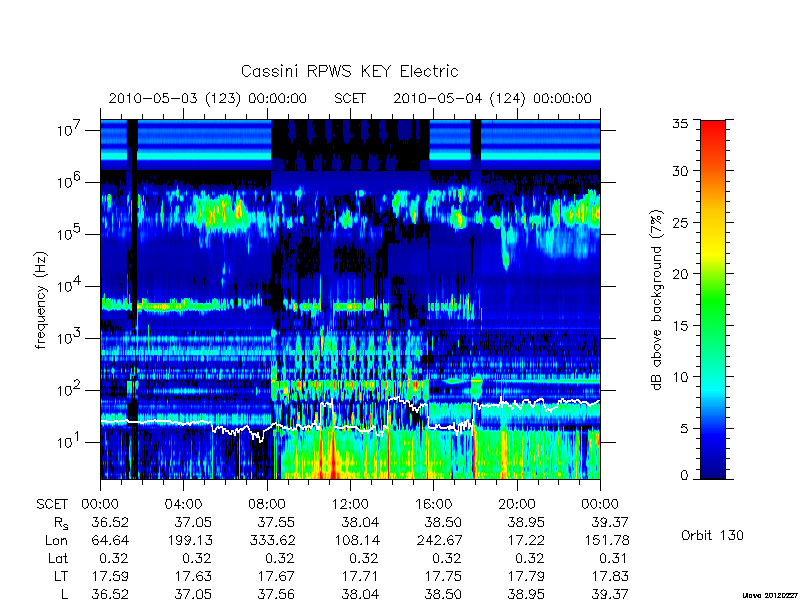Click the 'LT' row label
Image resolution: width=800 pixels, height=600 pixels.
(x=61, y=576)
